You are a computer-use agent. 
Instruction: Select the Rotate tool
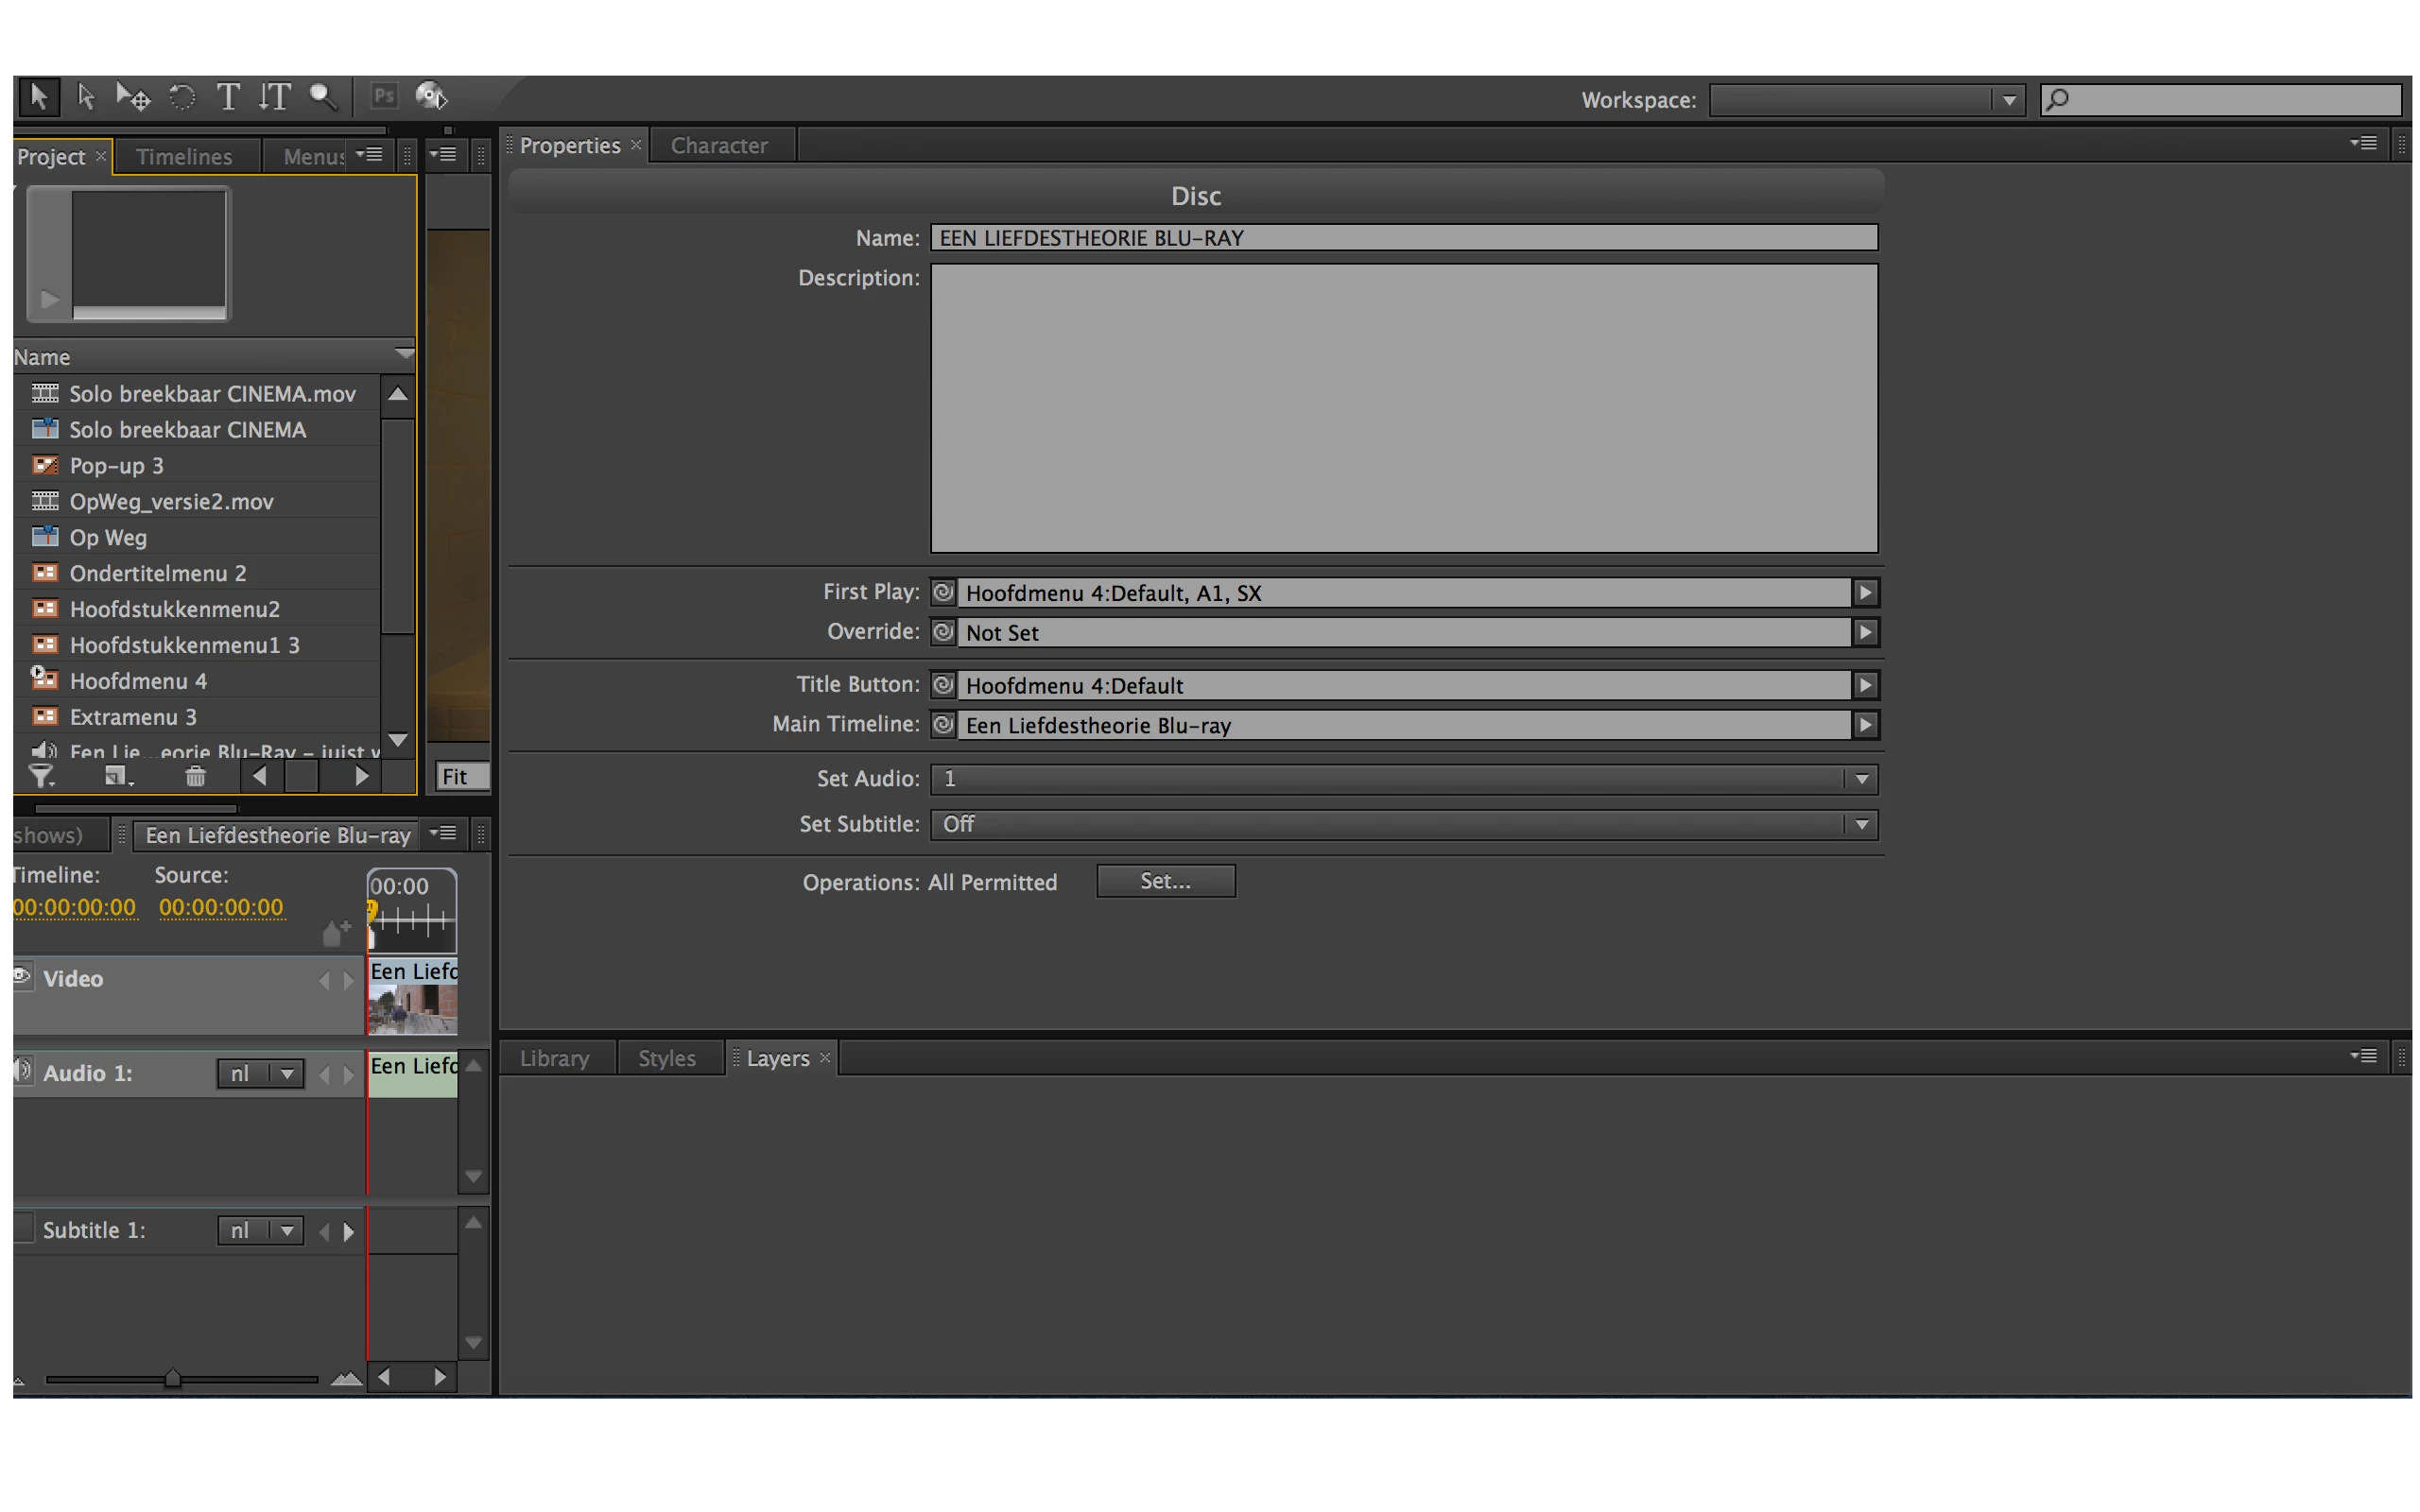182,97
